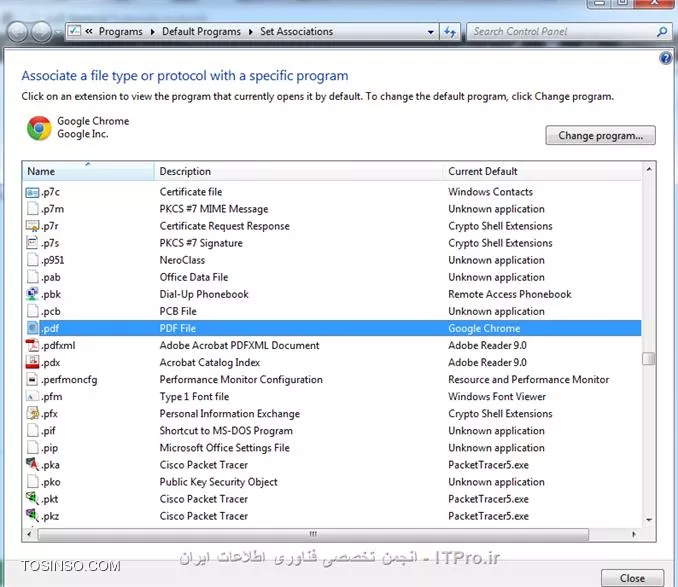678x587 pixels.
Task: Go forward with the Forward arrow button
Action: (x=42, y=32)
